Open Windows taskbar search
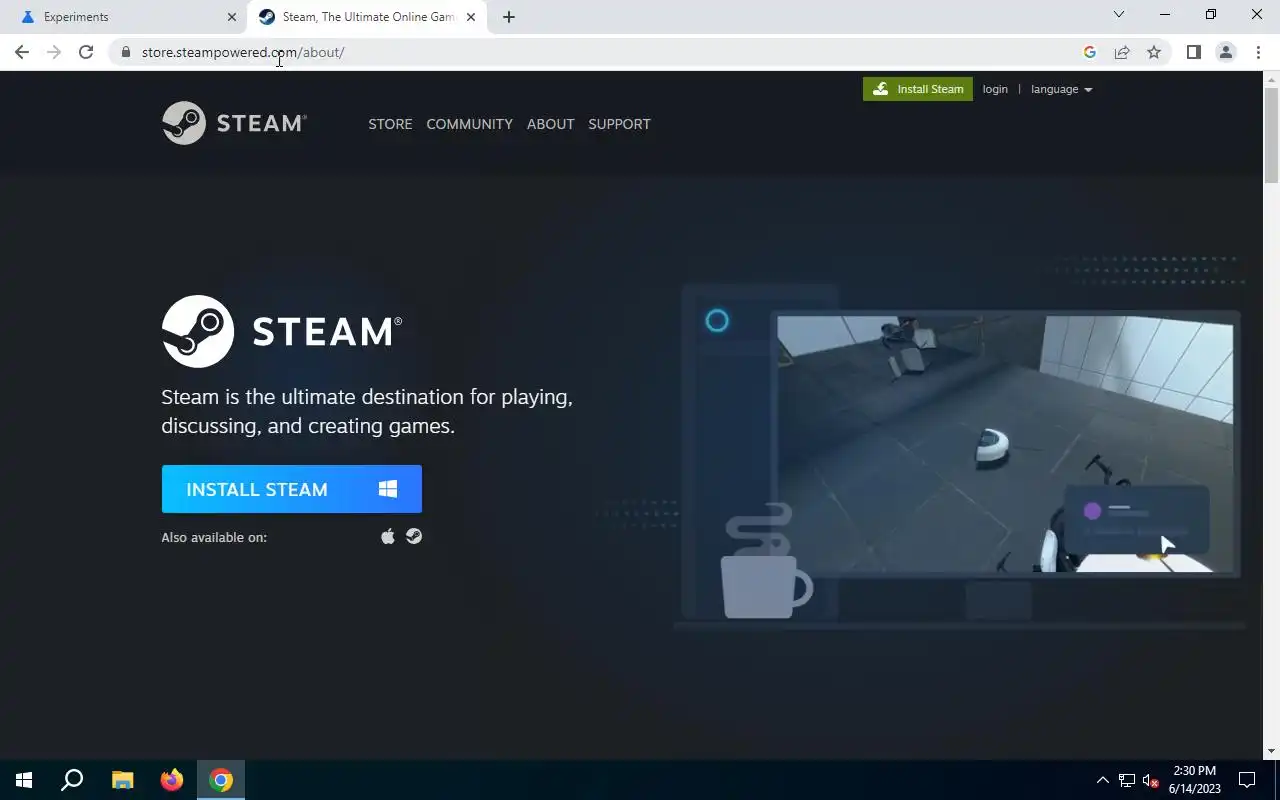 click(72, 780)
